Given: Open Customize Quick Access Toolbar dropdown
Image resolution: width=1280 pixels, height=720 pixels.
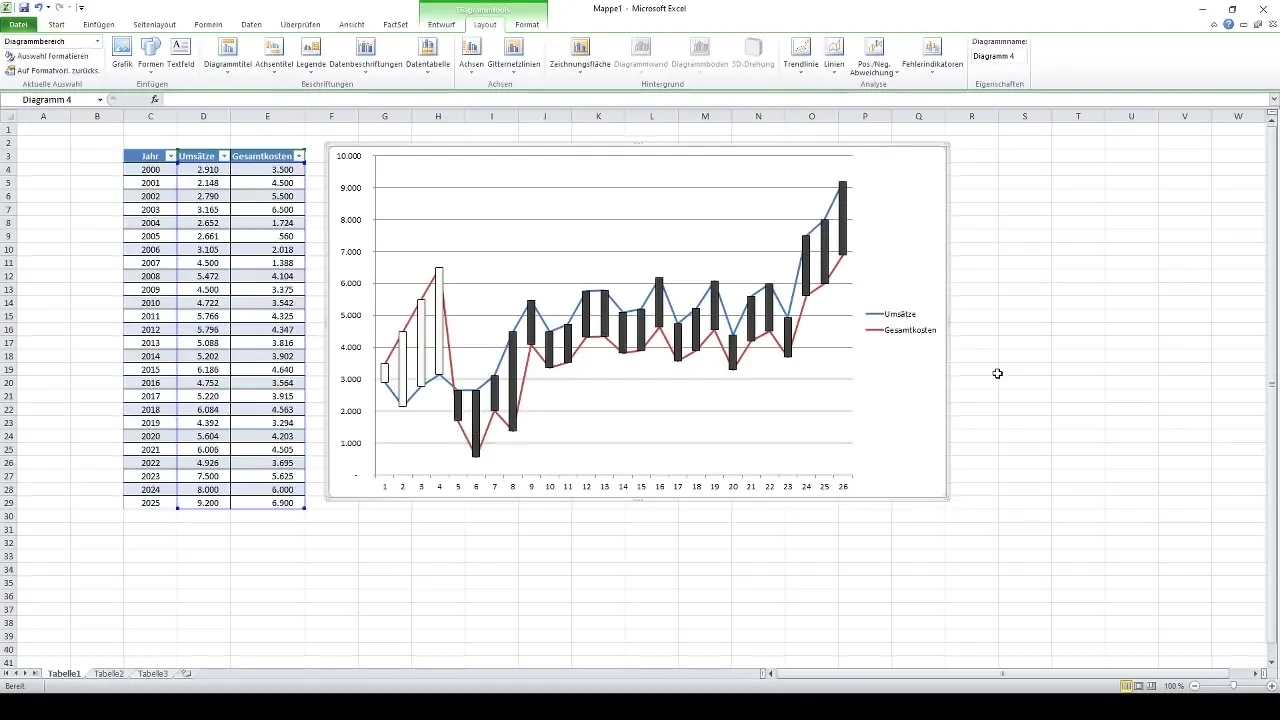Looking at the screenshot, I should pyautogui.click(x=82, y=8).
